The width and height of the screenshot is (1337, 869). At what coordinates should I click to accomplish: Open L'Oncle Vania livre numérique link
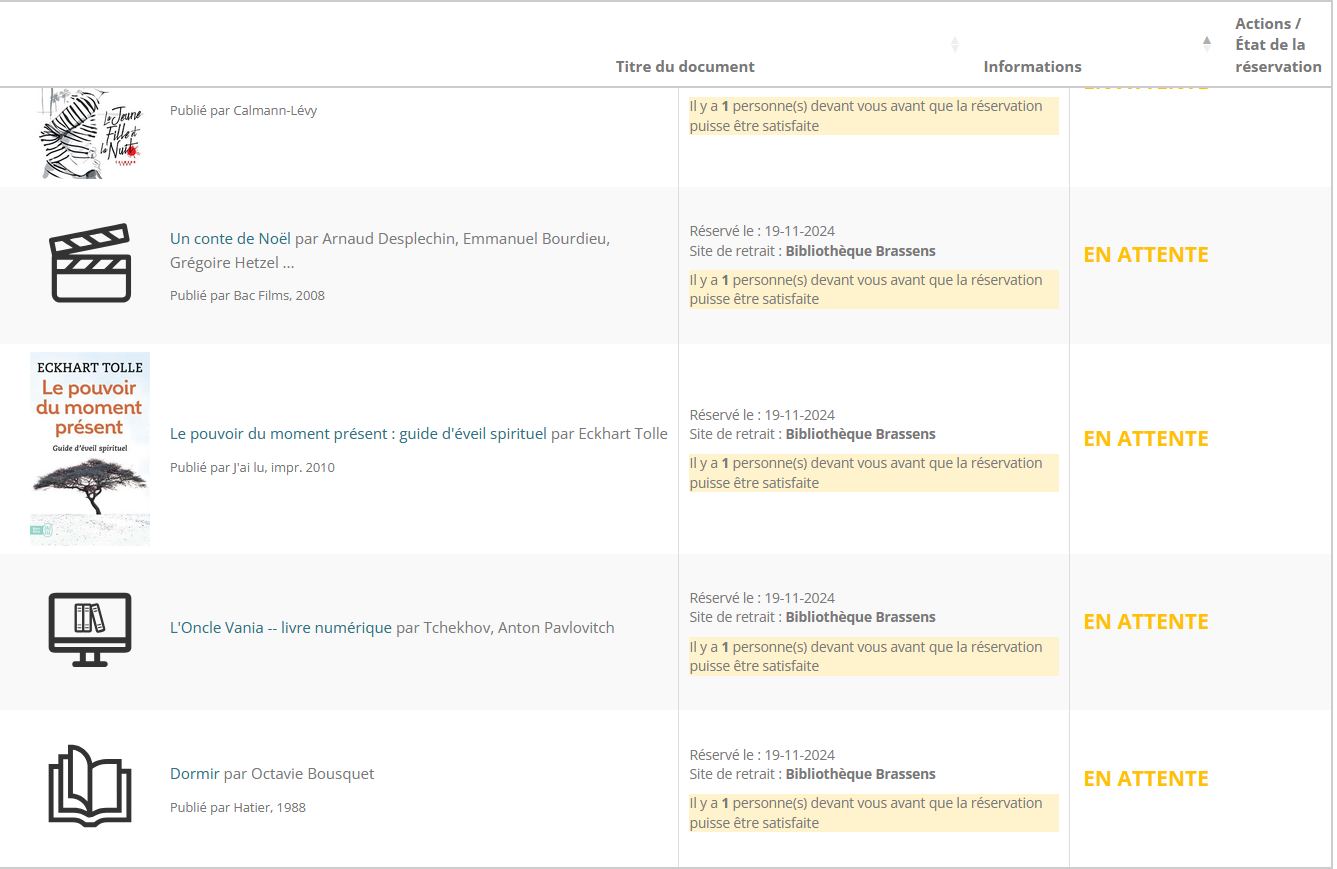[x=280, y=627]
